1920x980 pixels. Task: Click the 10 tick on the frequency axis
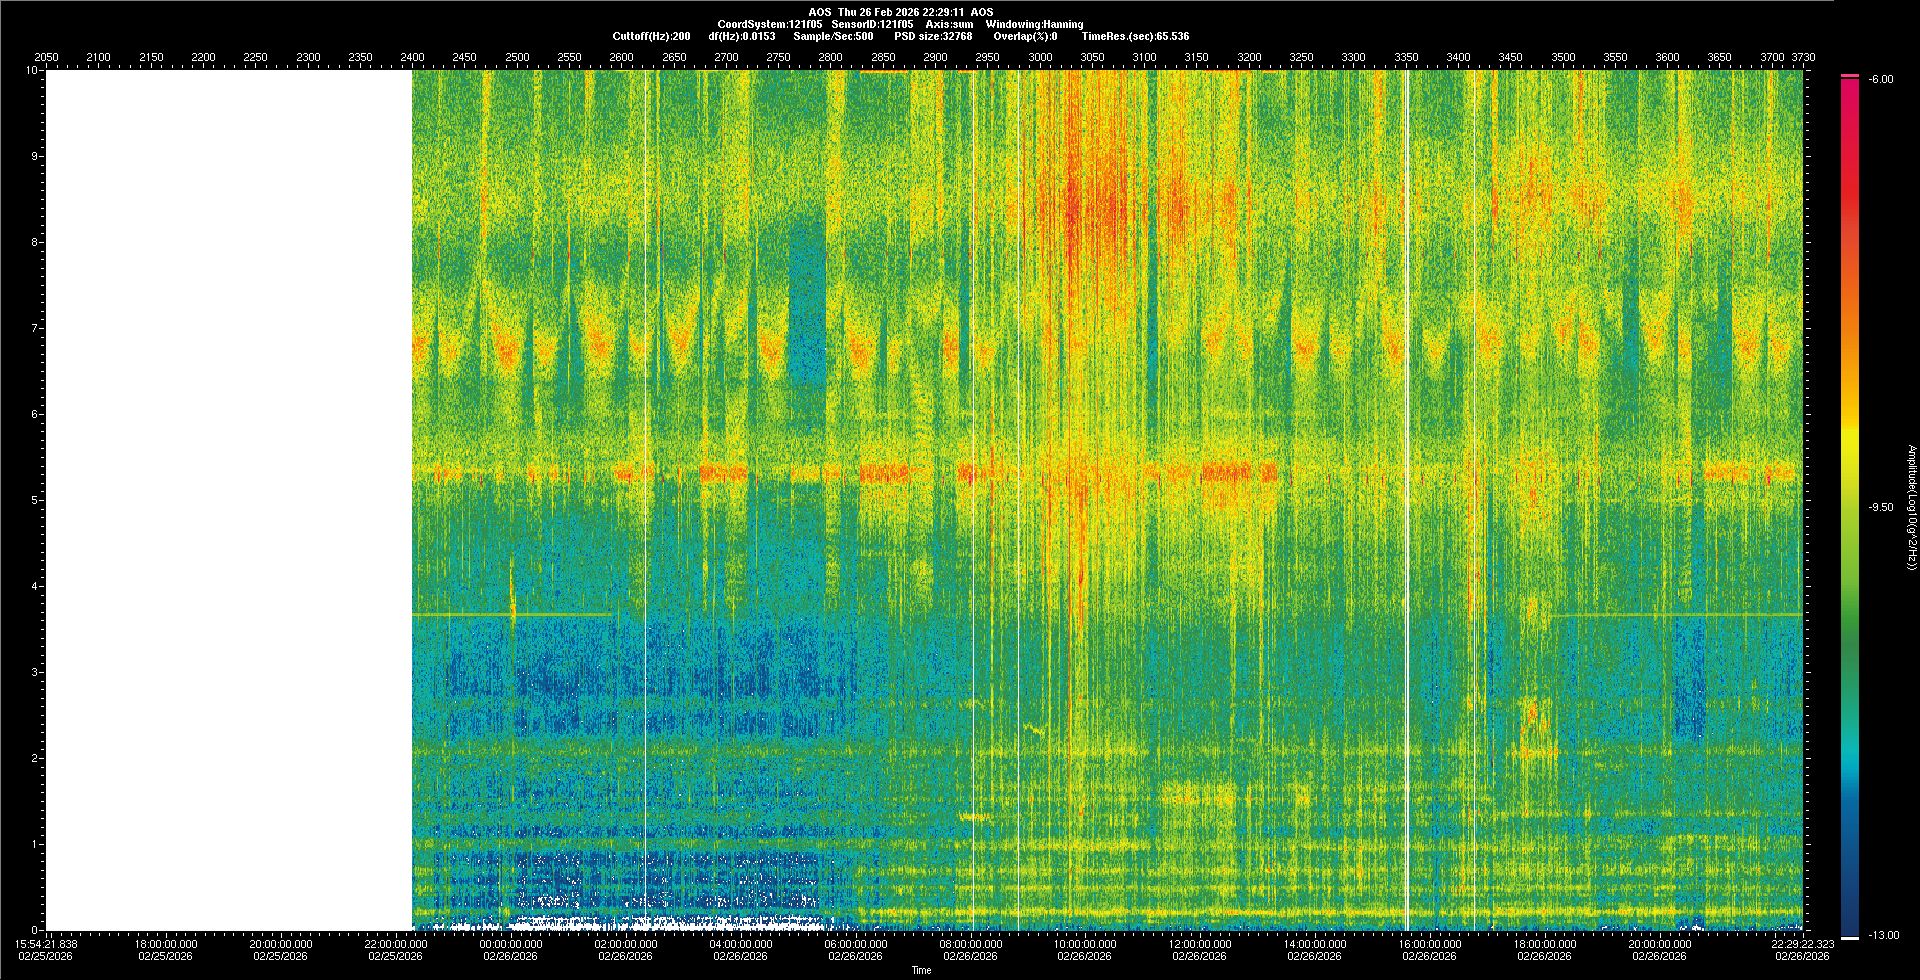click(32, 71)
